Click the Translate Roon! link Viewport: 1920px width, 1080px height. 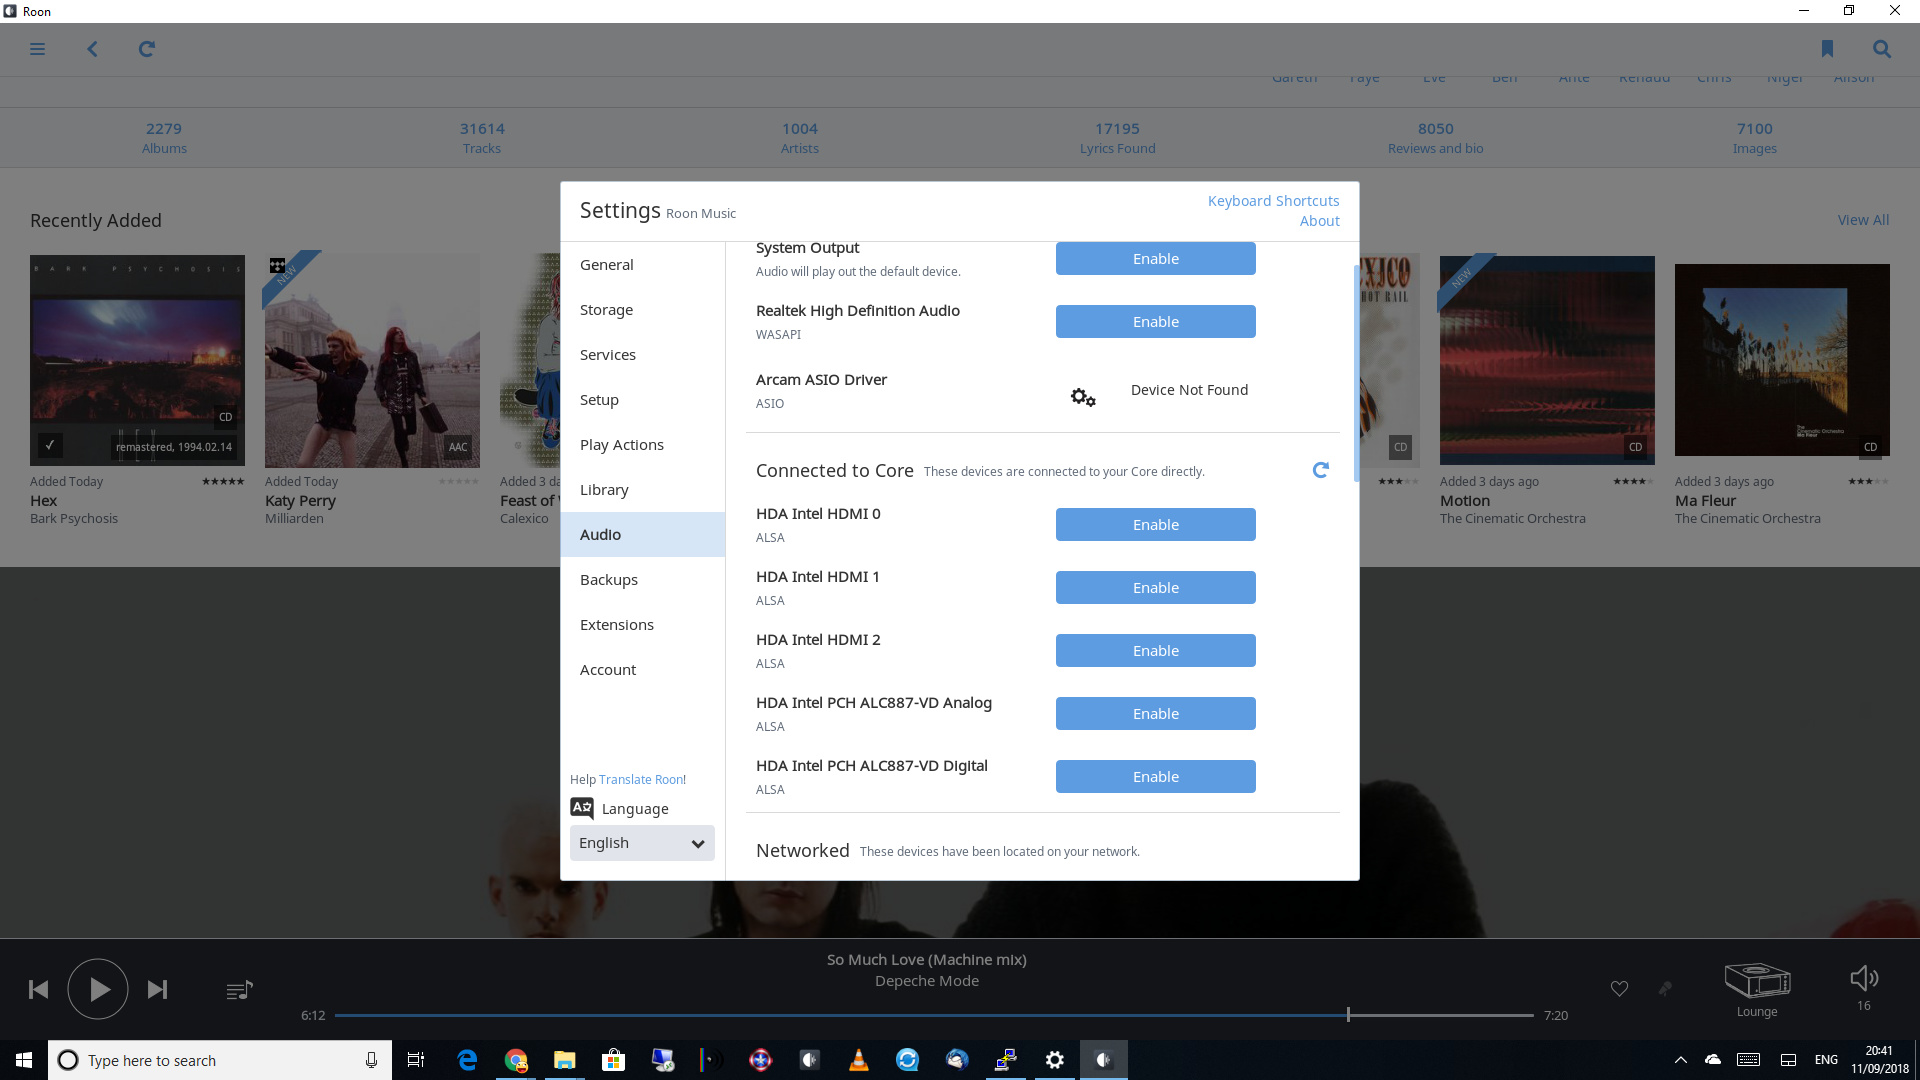pyautogui.click(x=642, y=779)
